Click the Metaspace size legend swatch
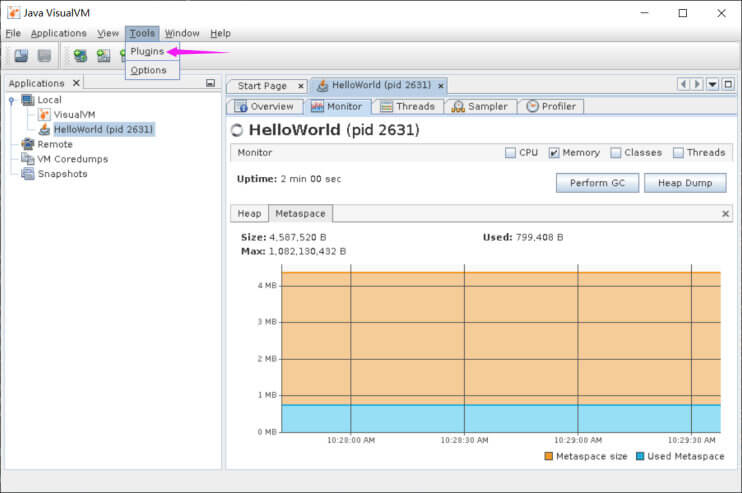Viewport: 742px width, 493px height. 548,457
